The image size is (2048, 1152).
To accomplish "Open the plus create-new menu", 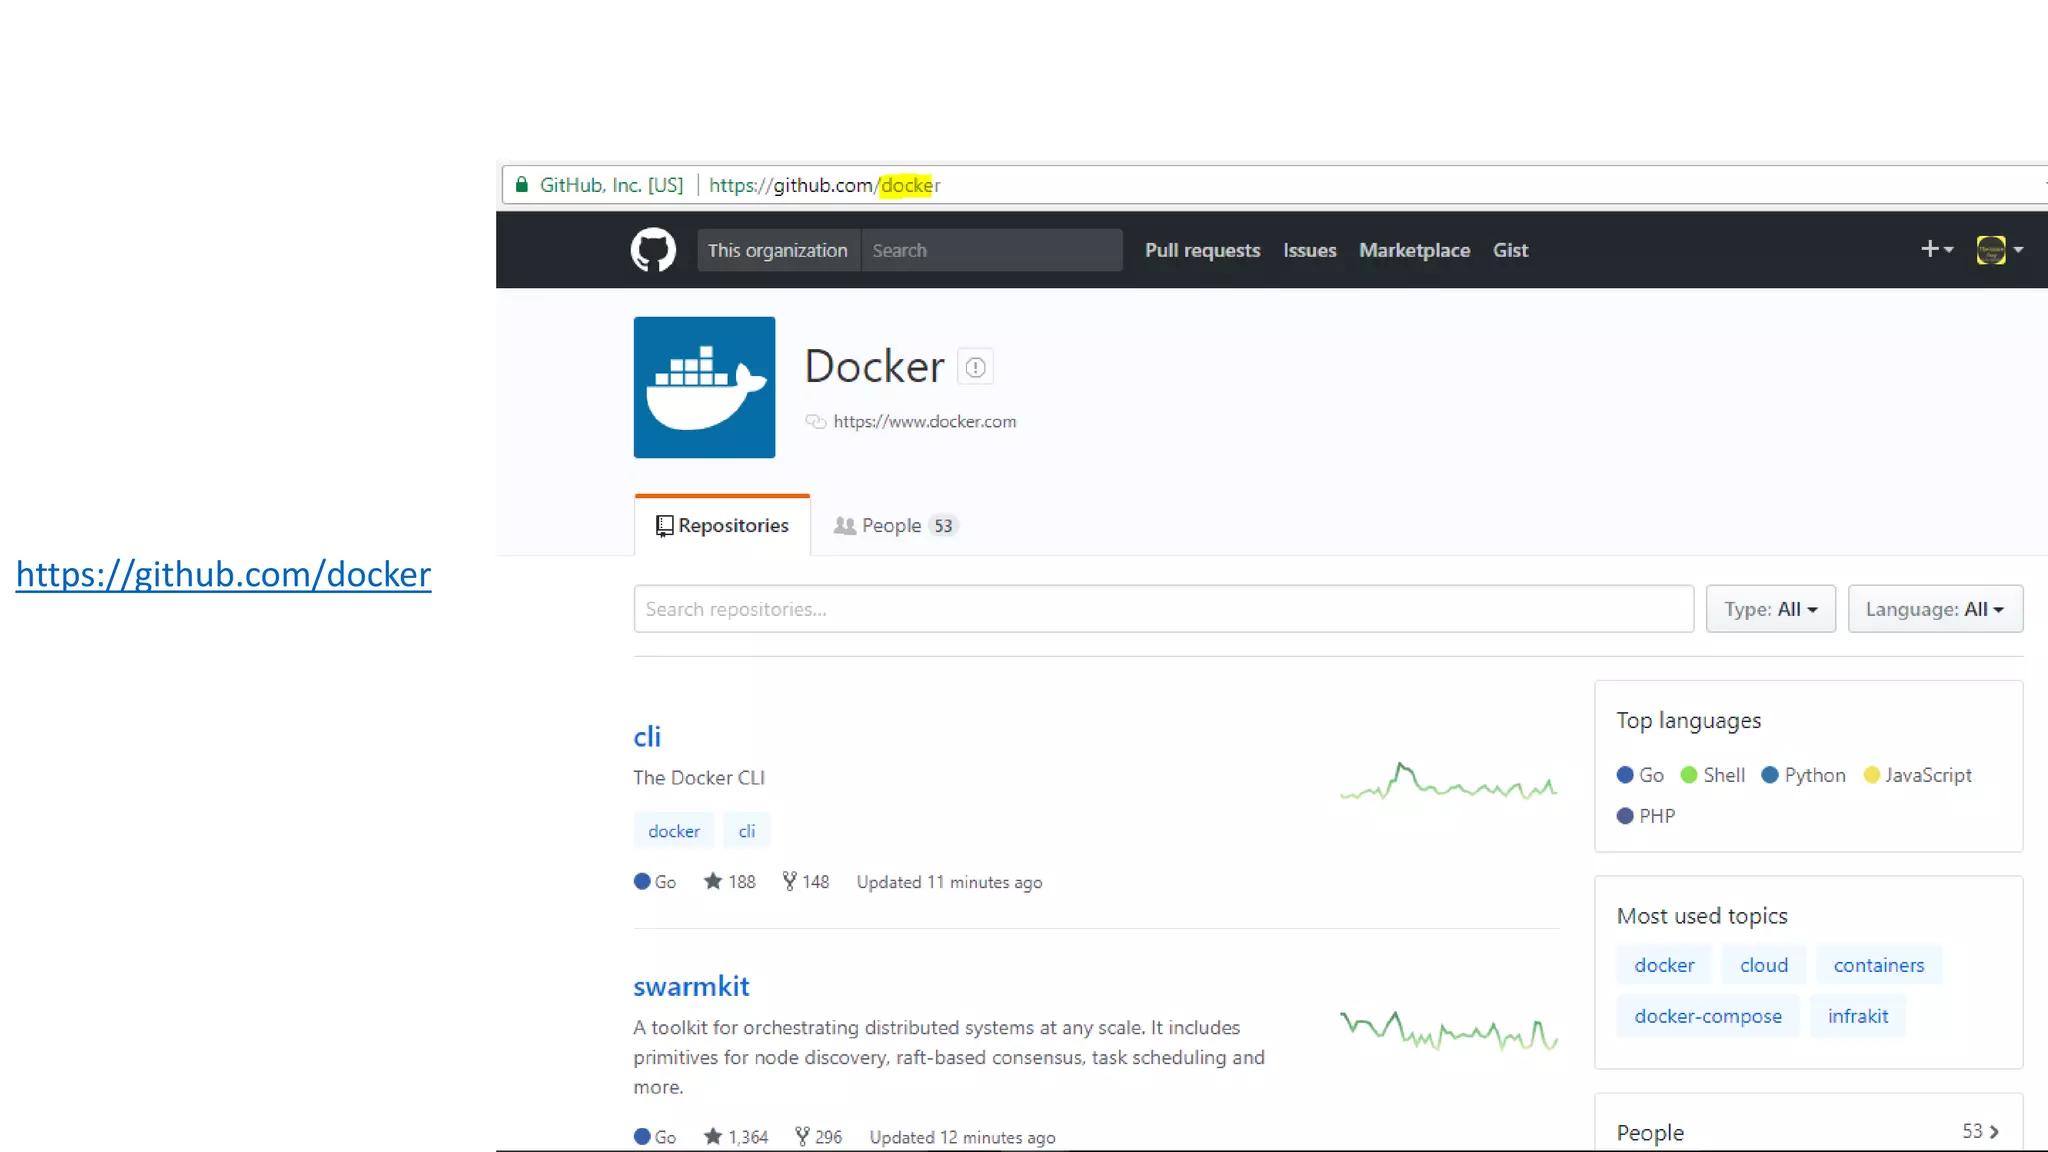I will (1937, 249).
